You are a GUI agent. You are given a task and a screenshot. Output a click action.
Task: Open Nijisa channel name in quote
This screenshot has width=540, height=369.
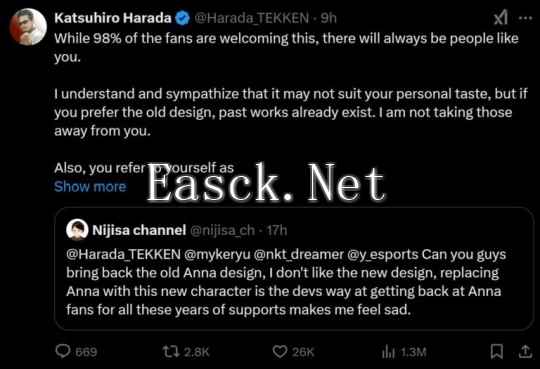pos(139,230)
